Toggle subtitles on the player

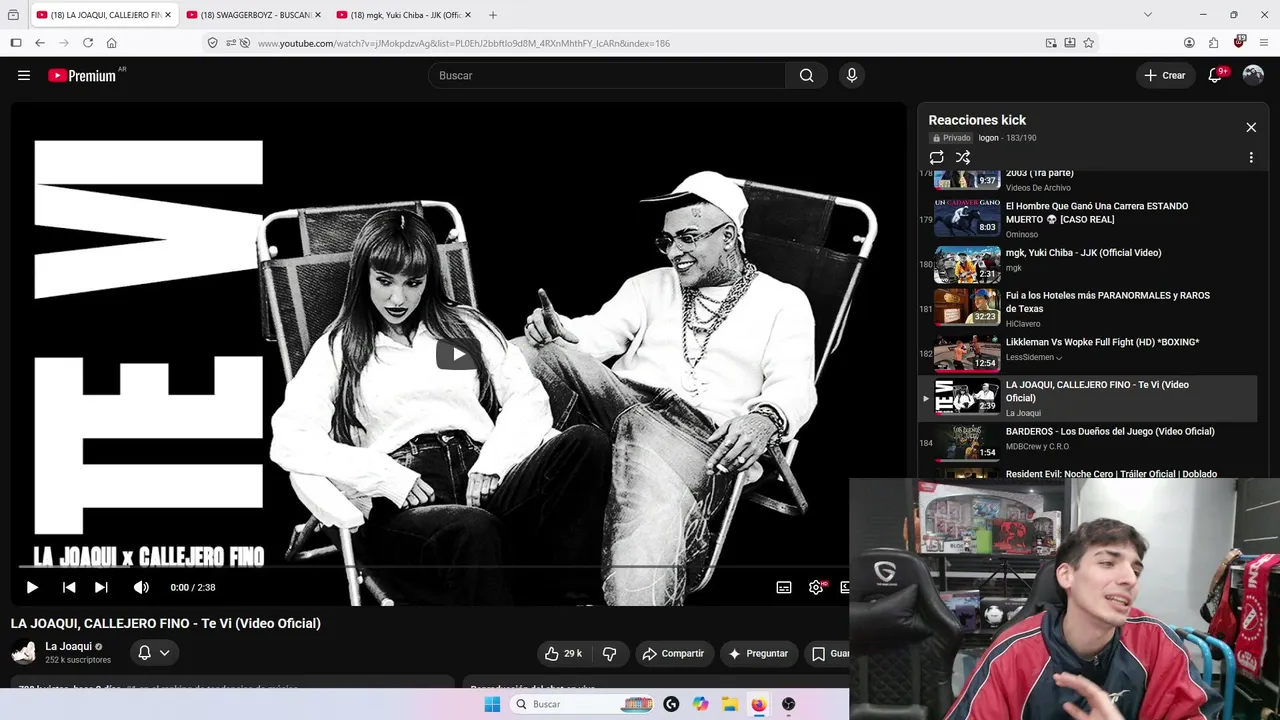[784, 587]
